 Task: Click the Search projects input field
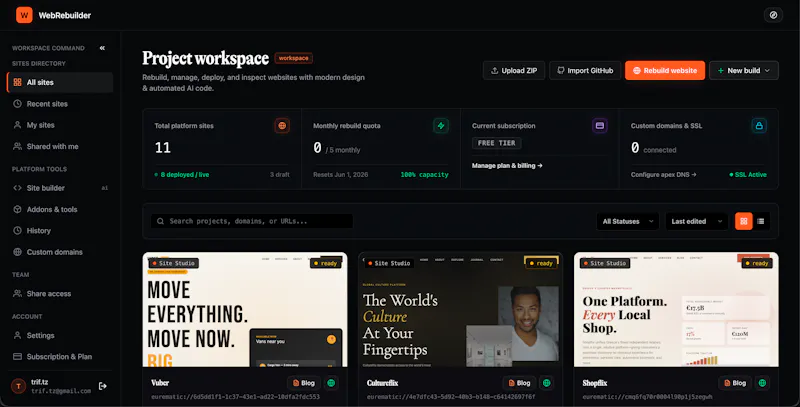pyautogui.click(x=252, y=221)
